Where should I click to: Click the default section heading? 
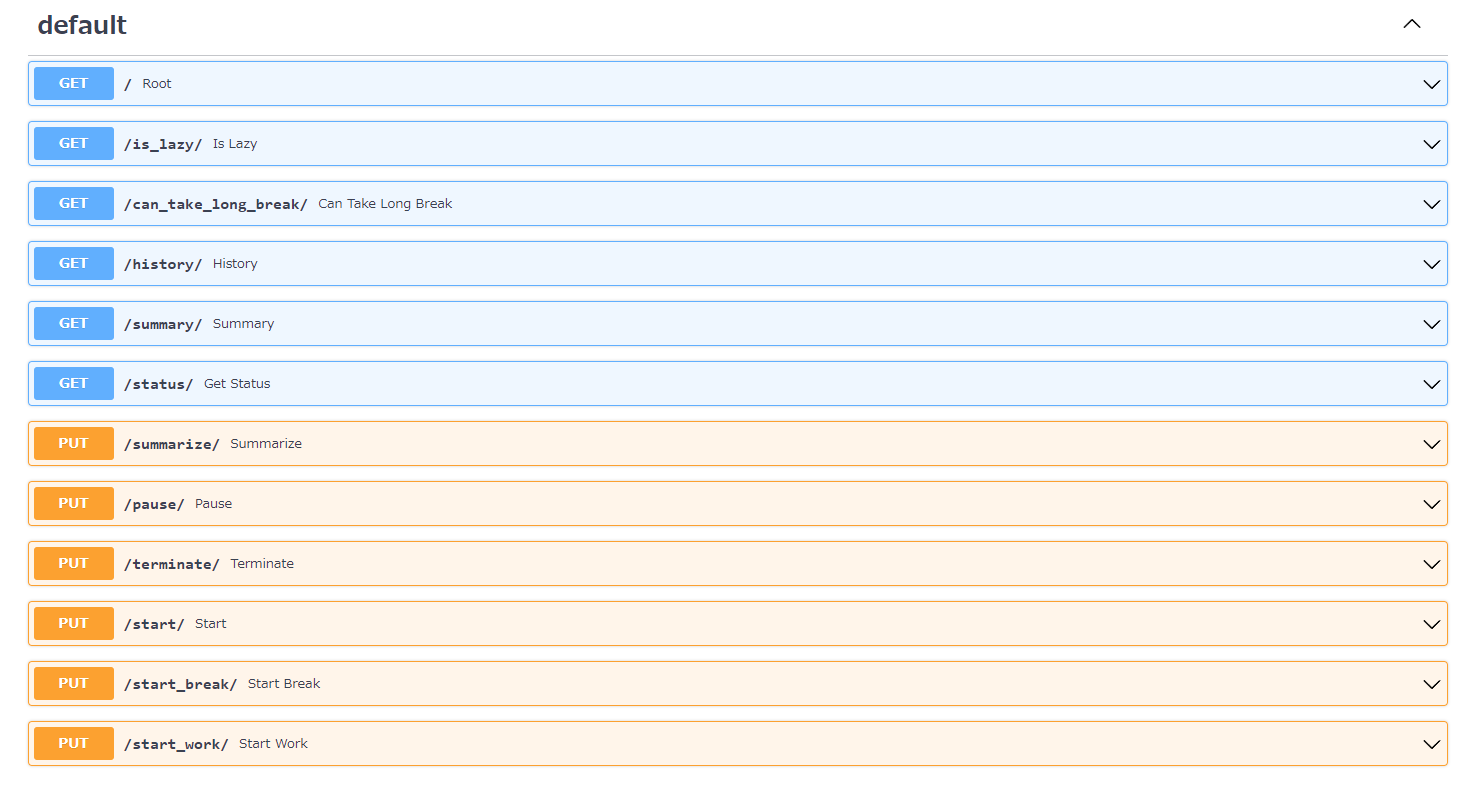click(82, 25)
